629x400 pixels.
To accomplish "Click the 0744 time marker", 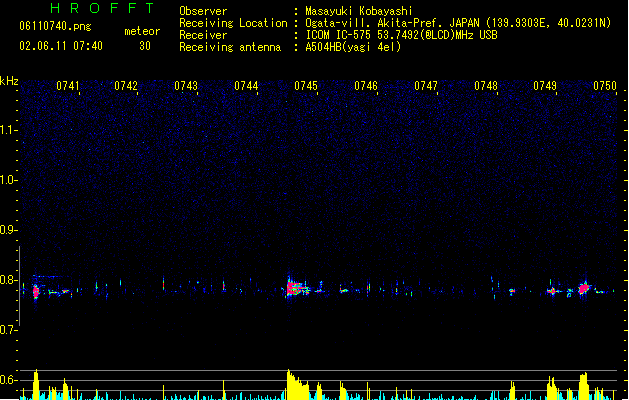I will tap(246, 86).
